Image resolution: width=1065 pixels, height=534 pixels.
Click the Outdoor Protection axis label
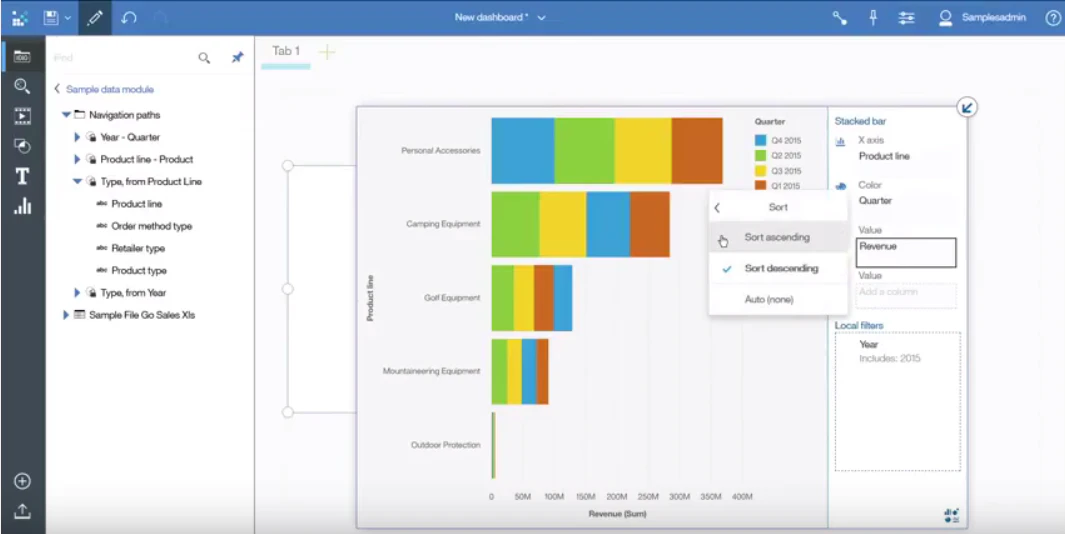click(446, 445)
